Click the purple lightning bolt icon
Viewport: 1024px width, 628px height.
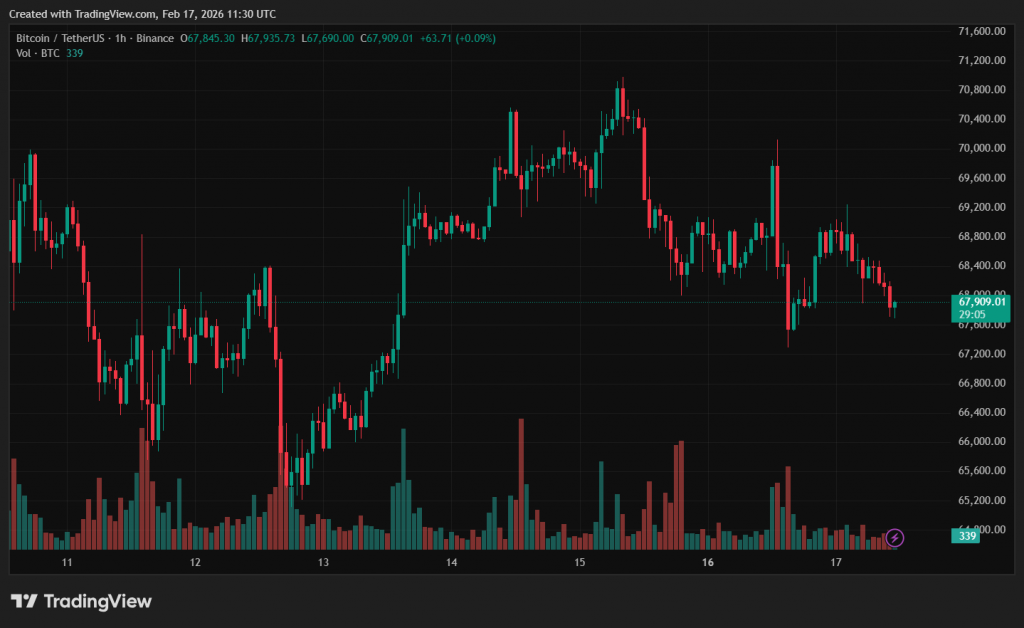click(x=895, y=538)
